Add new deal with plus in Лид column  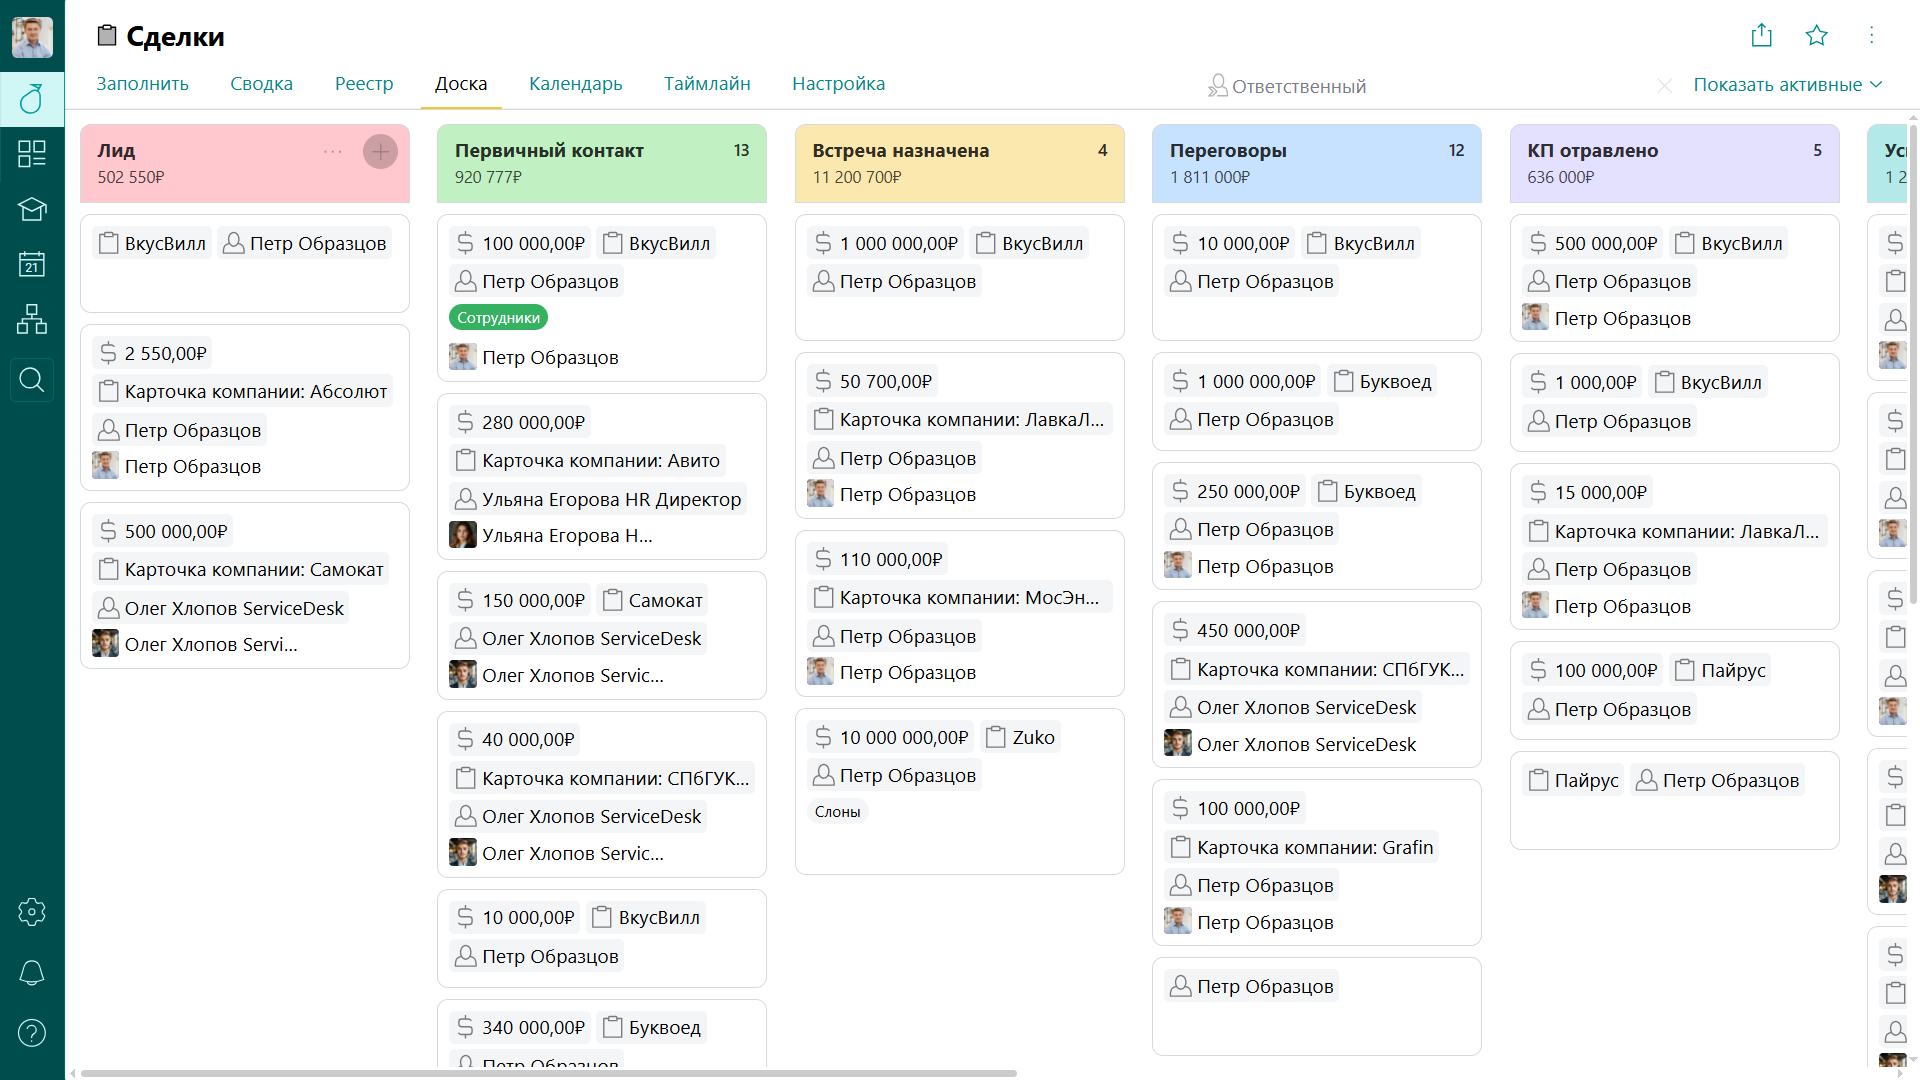tap(380, 152)
